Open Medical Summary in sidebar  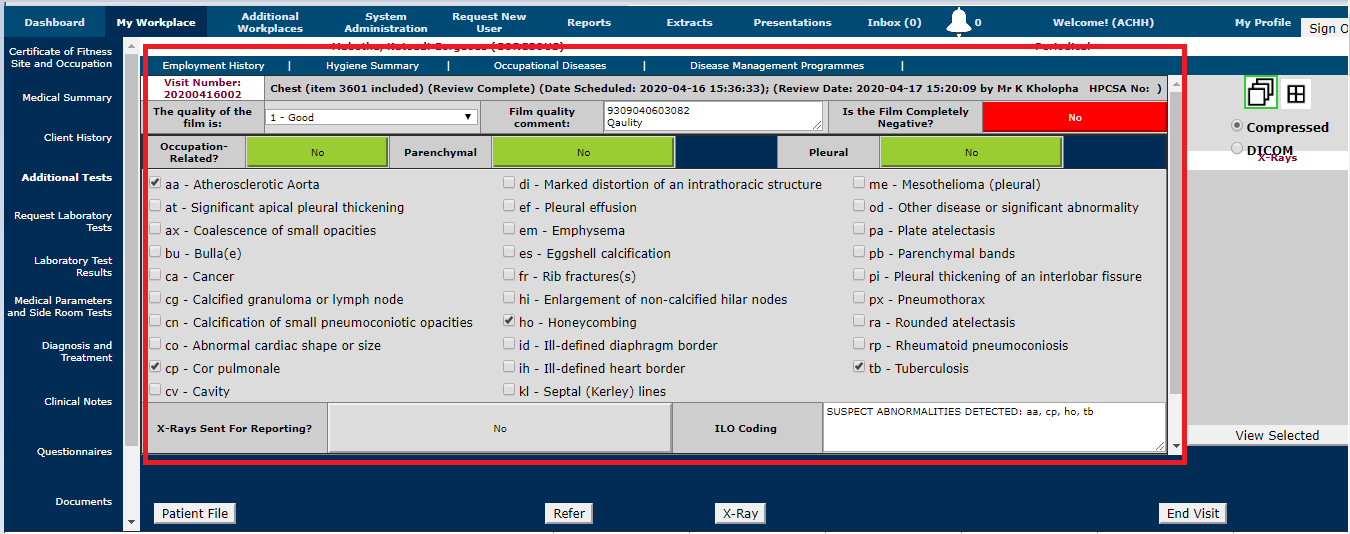[x=67, y=98]
